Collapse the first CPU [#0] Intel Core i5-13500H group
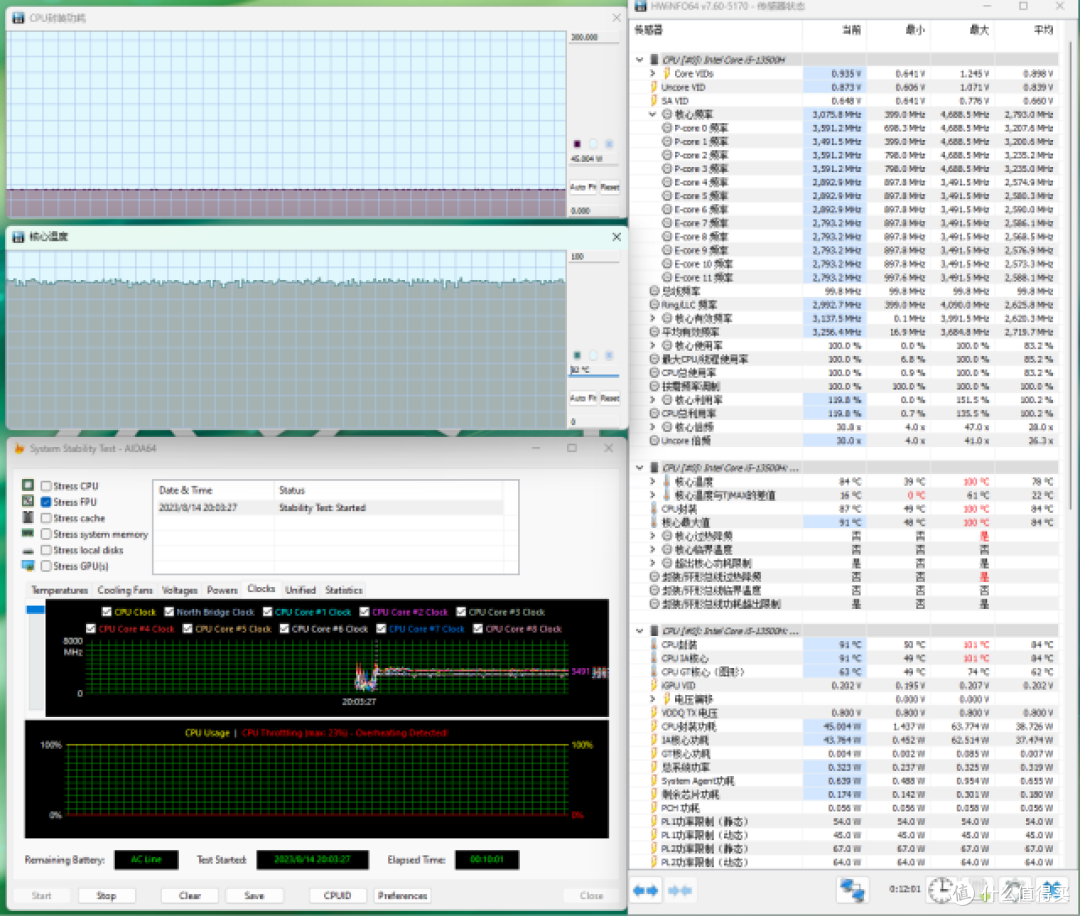The width and height of the screenshot is (1080, 916). pos(640,60)
